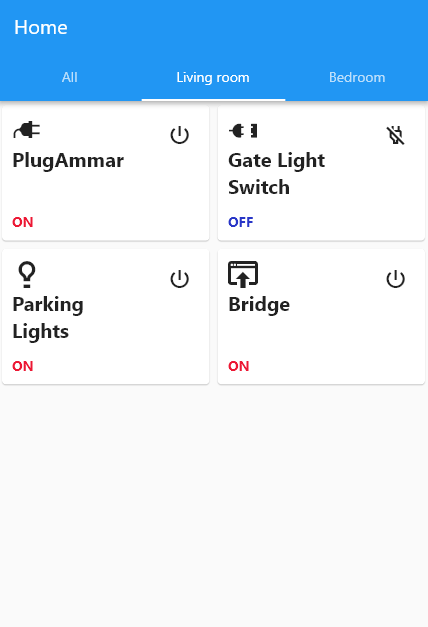Open the Bridge device name
428x627 pixels.
259,305
